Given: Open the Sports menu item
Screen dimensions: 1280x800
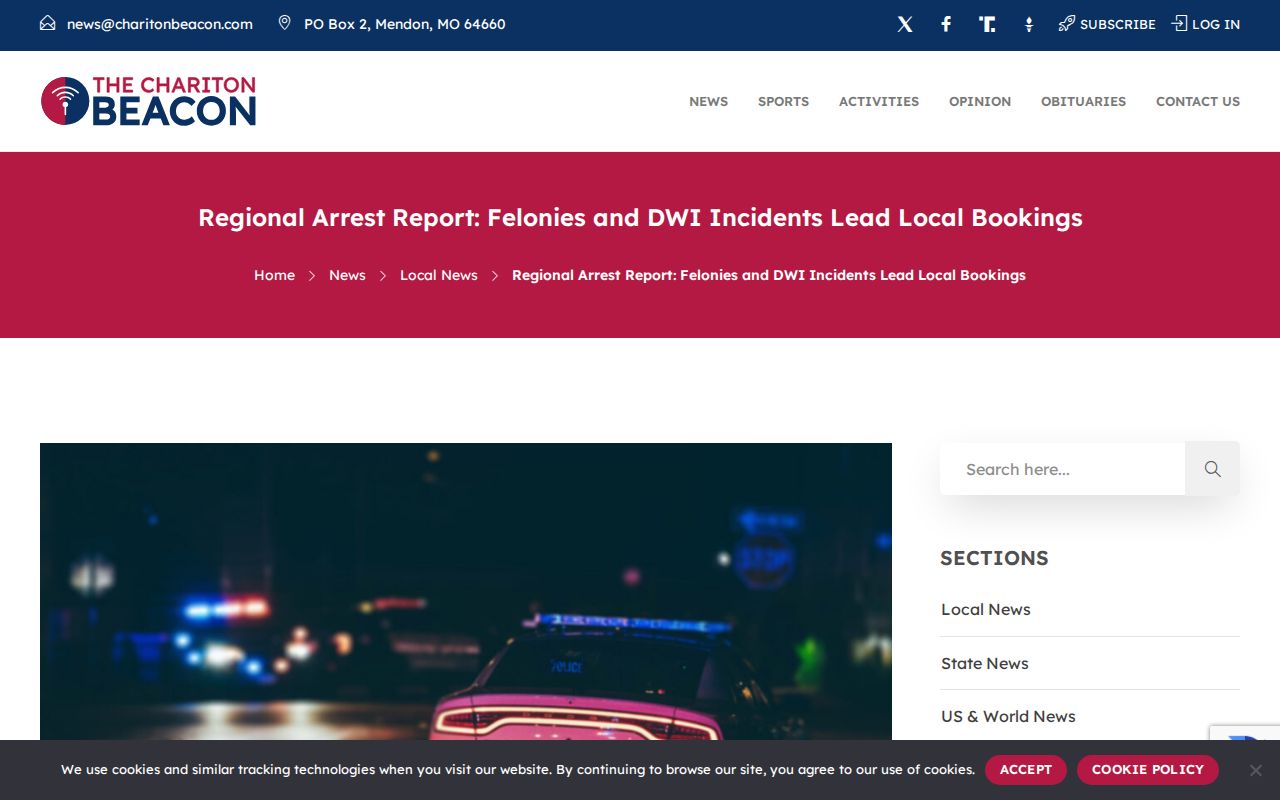Looking at the screenshot, I should click(x=783, y=101).
